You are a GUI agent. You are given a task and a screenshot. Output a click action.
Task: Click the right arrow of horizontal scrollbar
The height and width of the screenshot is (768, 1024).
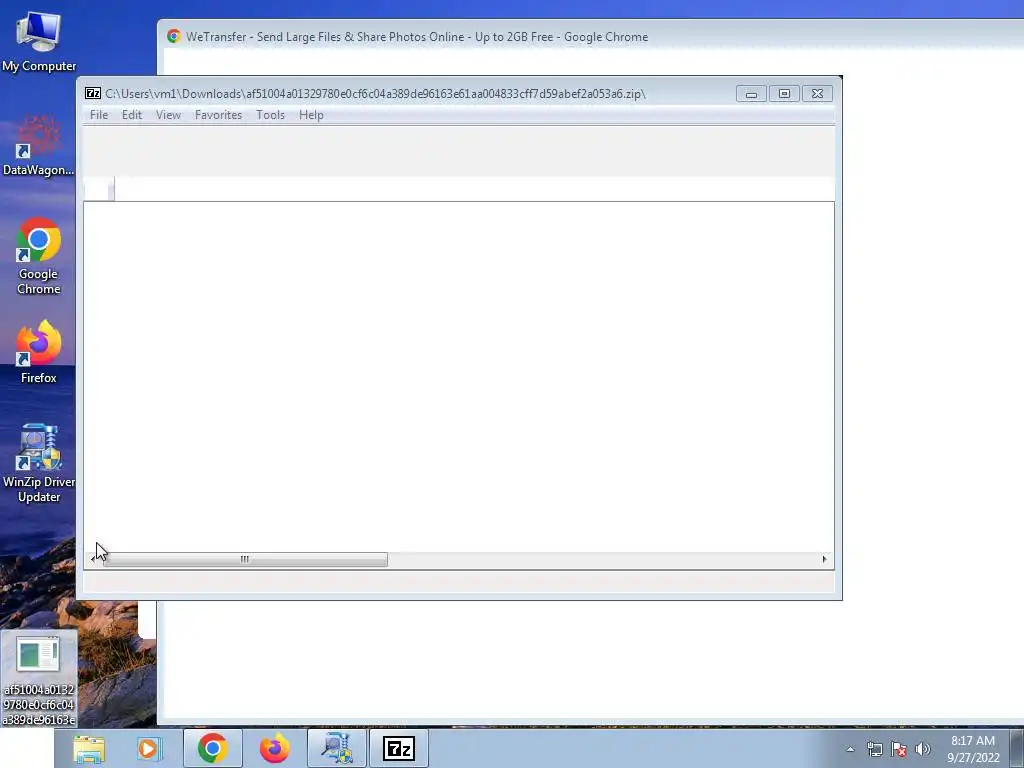[x=824, y=559]
